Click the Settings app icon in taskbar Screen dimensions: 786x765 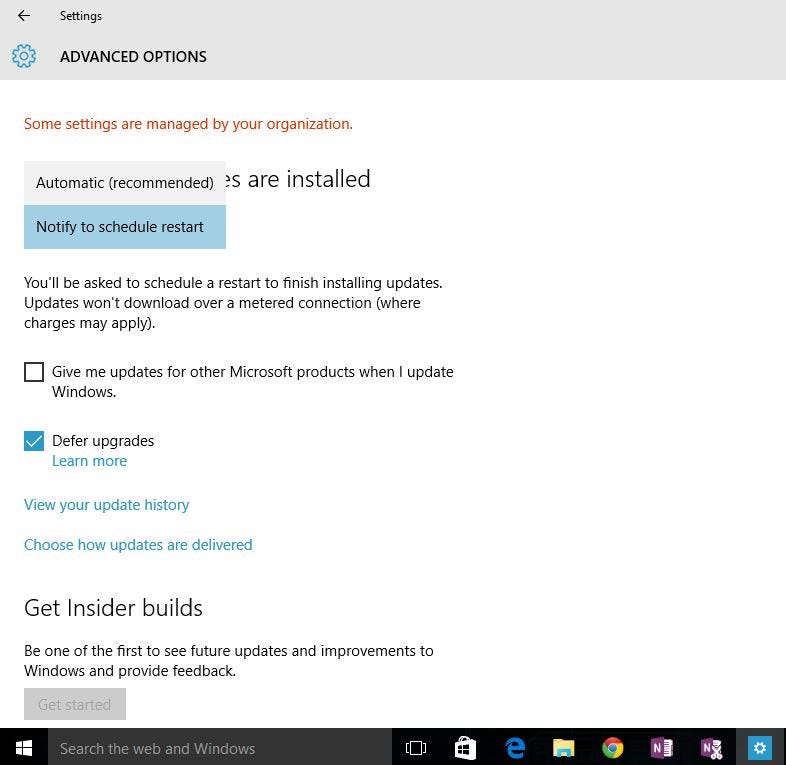(760, 748)
